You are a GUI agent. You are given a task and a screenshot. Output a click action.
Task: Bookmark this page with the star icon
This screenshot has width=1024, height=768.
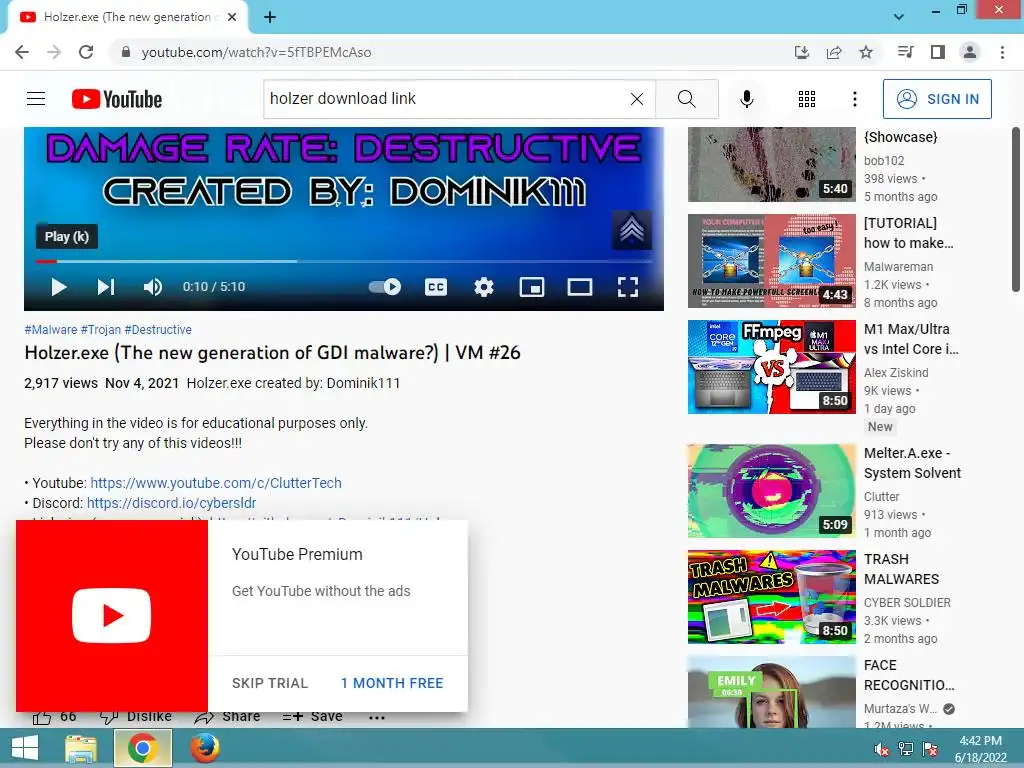tap(866, 52)
